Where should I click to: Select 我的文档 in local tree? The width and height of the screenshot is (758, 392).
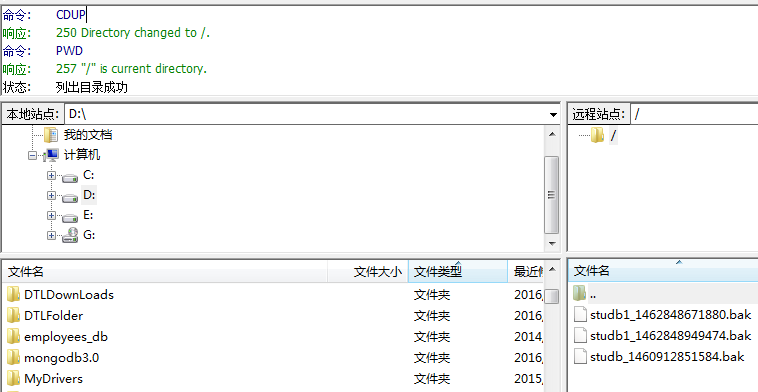point(88,134)
